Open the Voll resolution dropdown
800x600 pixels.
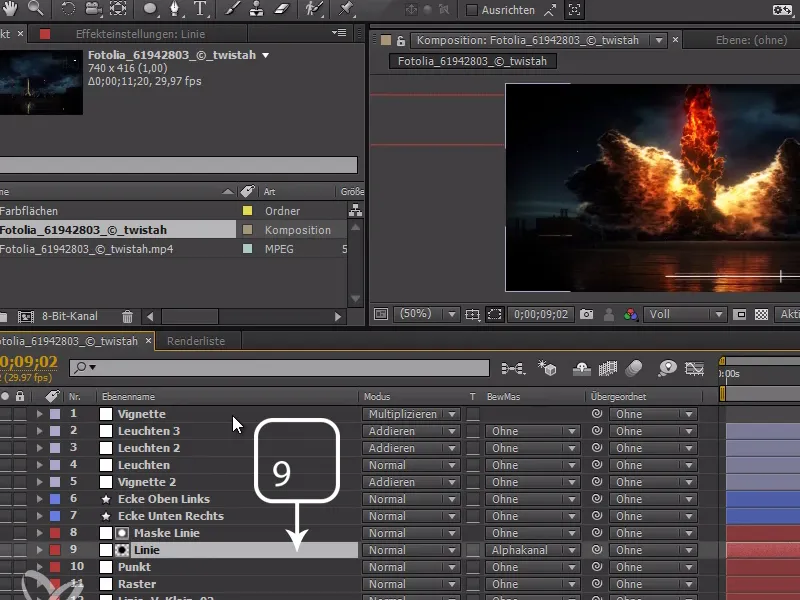pos(685,314)
